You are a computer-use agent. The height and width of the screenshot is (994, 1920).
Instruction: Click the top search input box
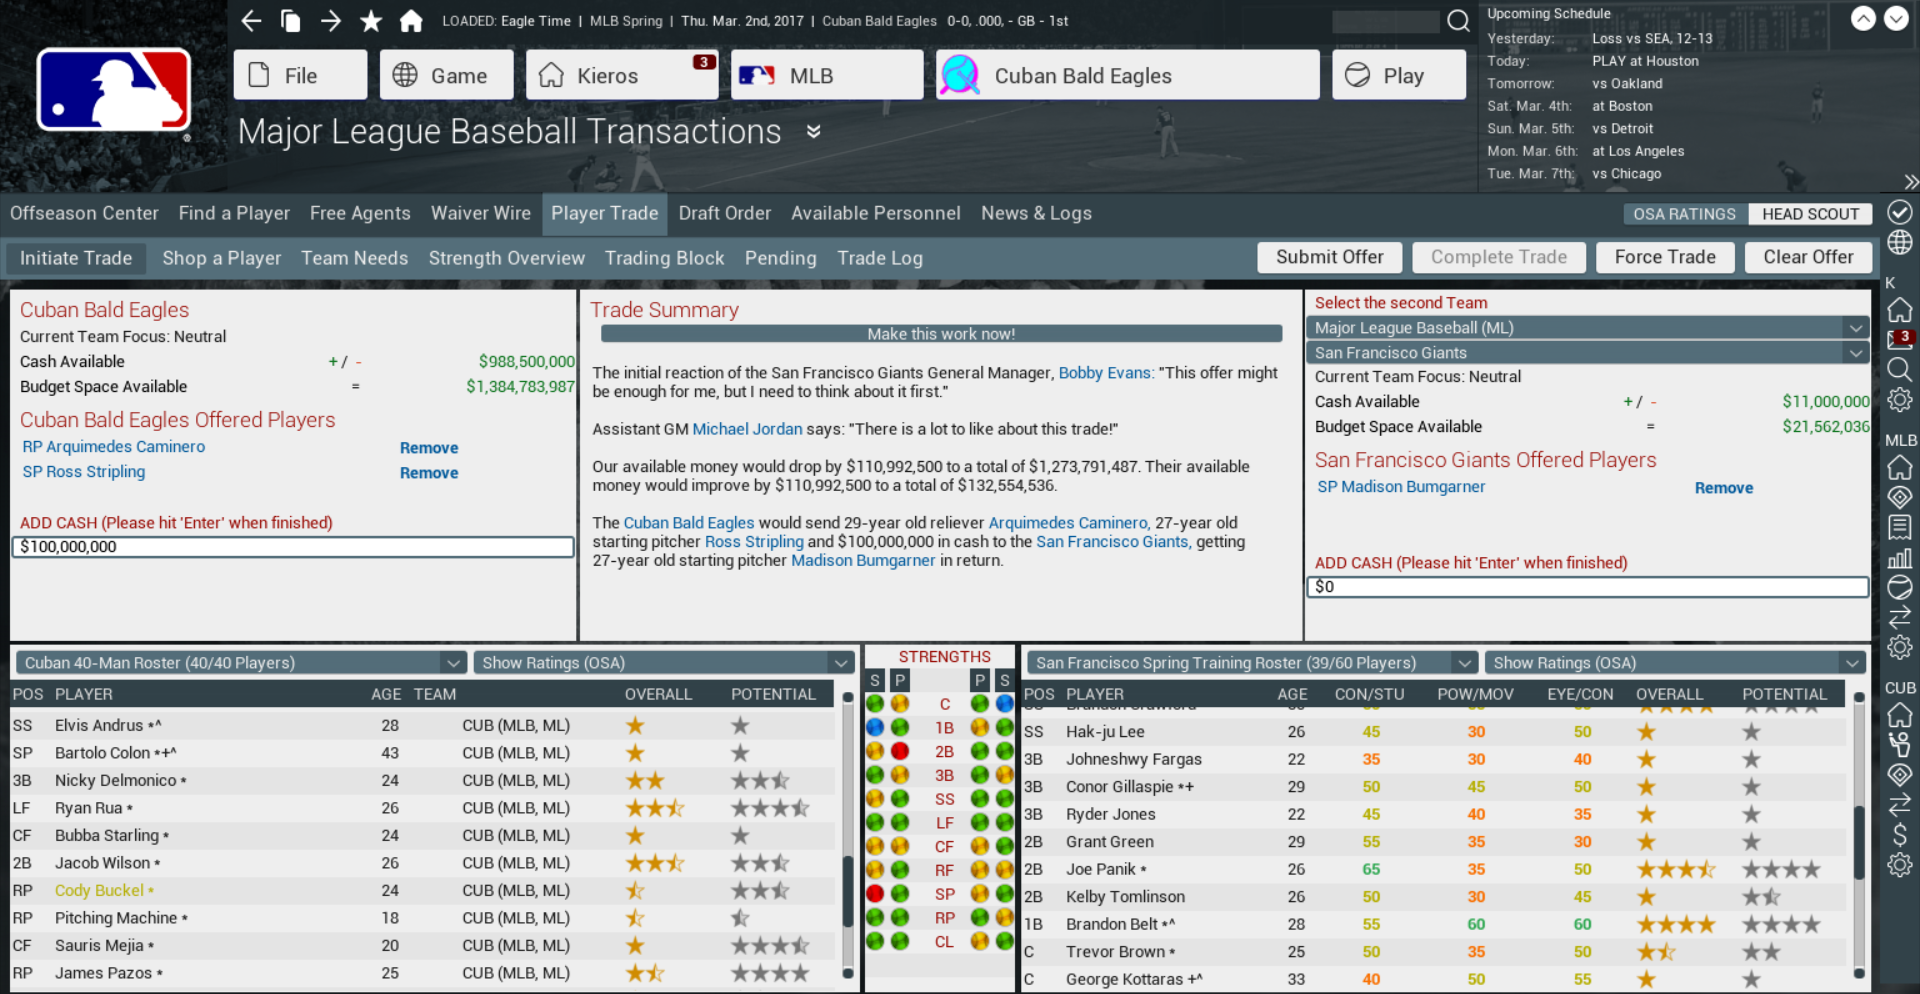tap(1386, 21)
